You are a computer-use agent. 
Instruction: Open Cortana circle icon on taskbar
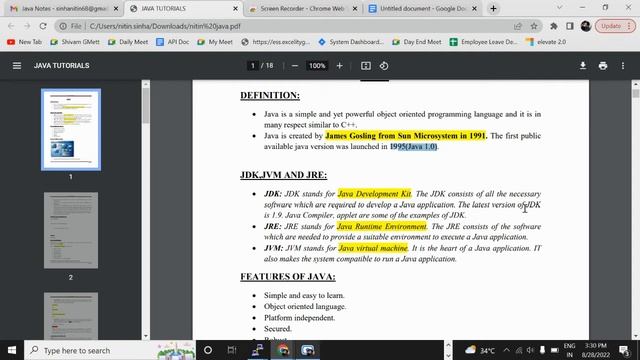click(208, 350)
